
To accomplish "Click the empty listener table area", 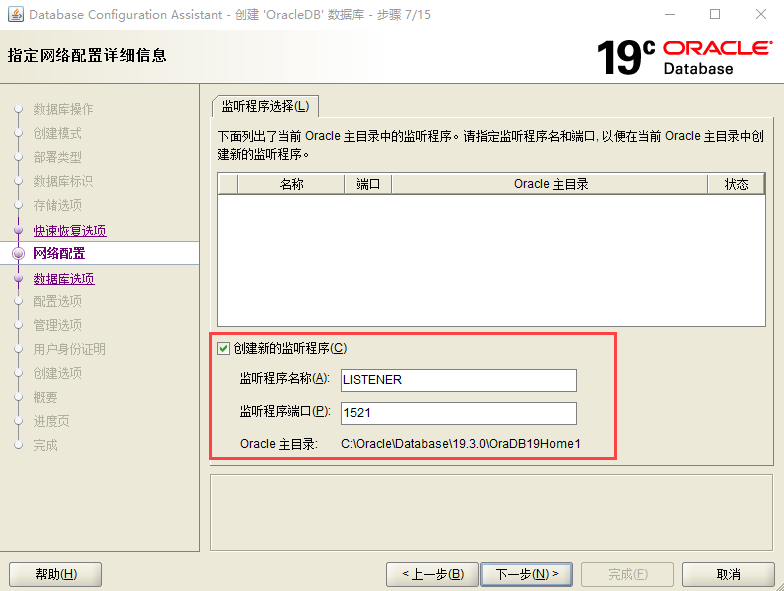I will coord(491,259).
